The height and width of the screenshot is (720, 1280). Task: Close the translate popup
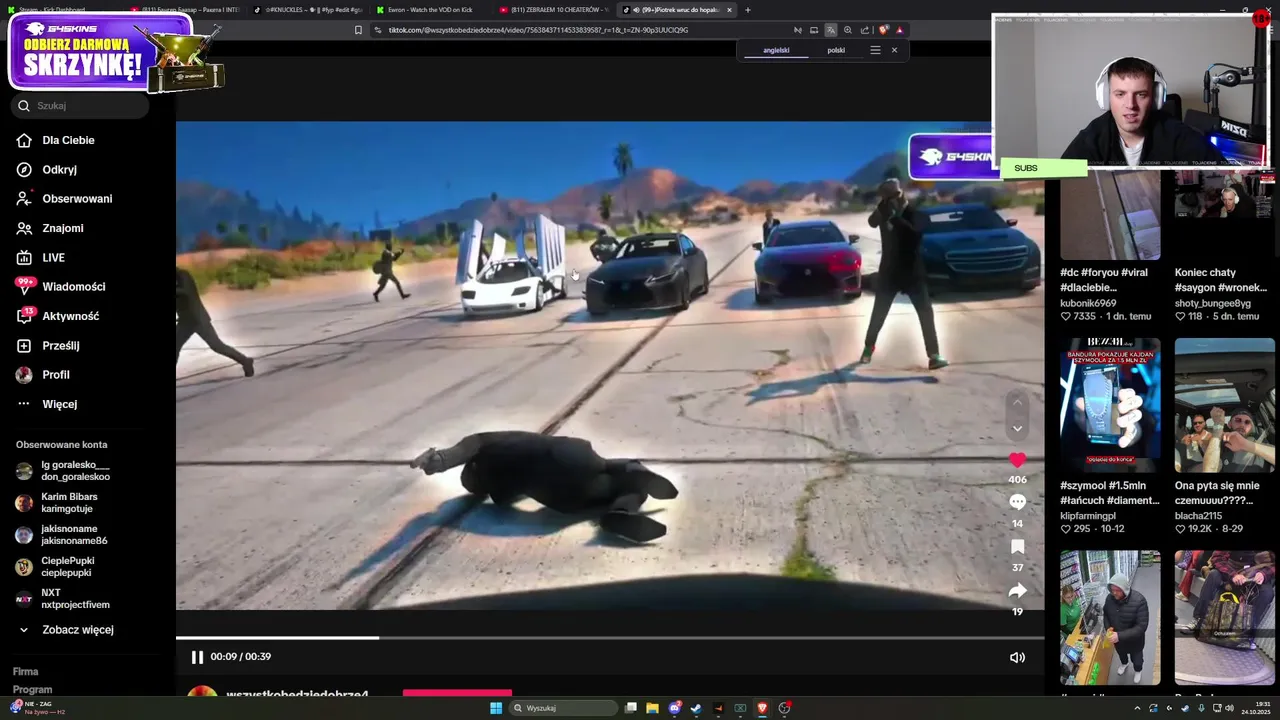[x=894, y=50]
